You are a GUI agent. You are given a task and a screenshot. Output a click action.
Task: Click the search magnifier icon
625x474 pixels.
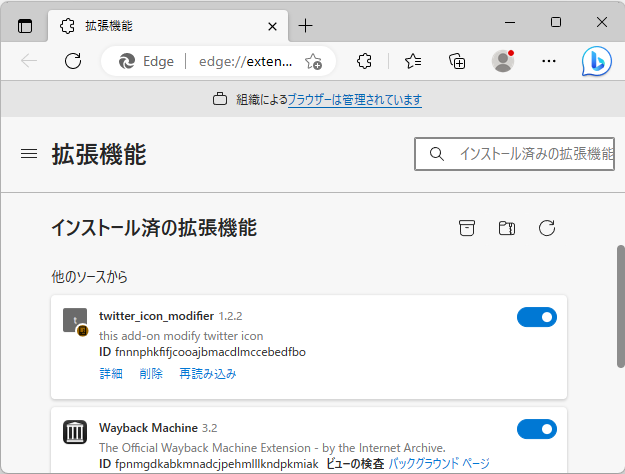point(437,154)
